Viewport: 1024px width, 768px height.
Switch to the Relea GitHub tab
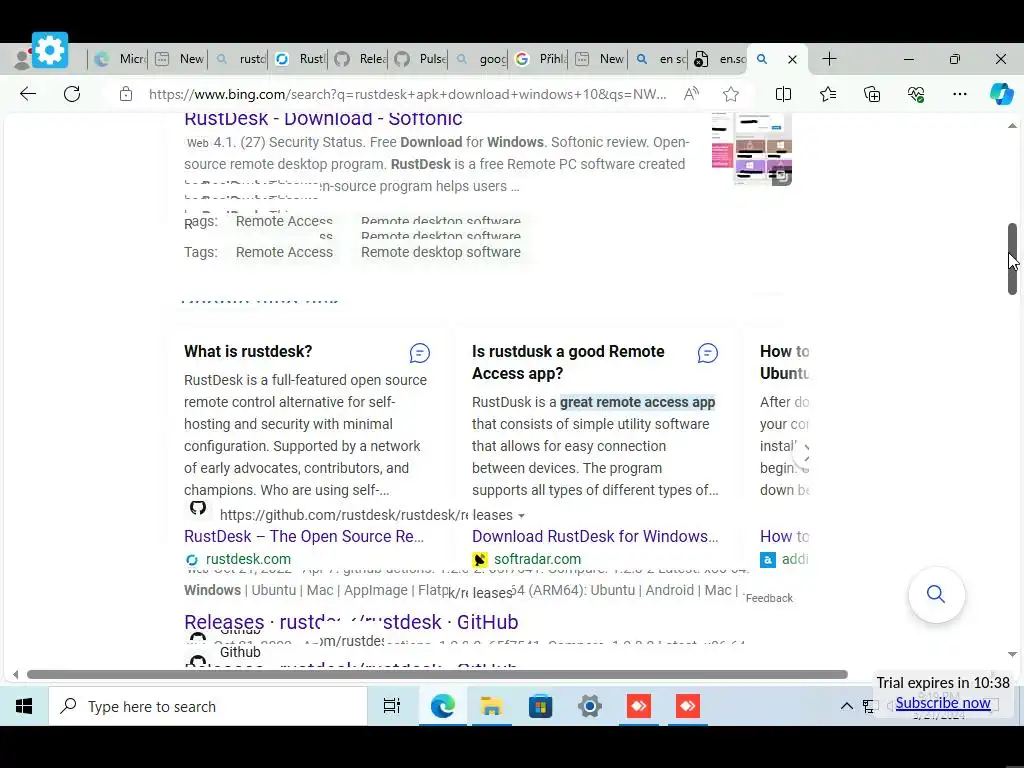[x=360, y=59]
